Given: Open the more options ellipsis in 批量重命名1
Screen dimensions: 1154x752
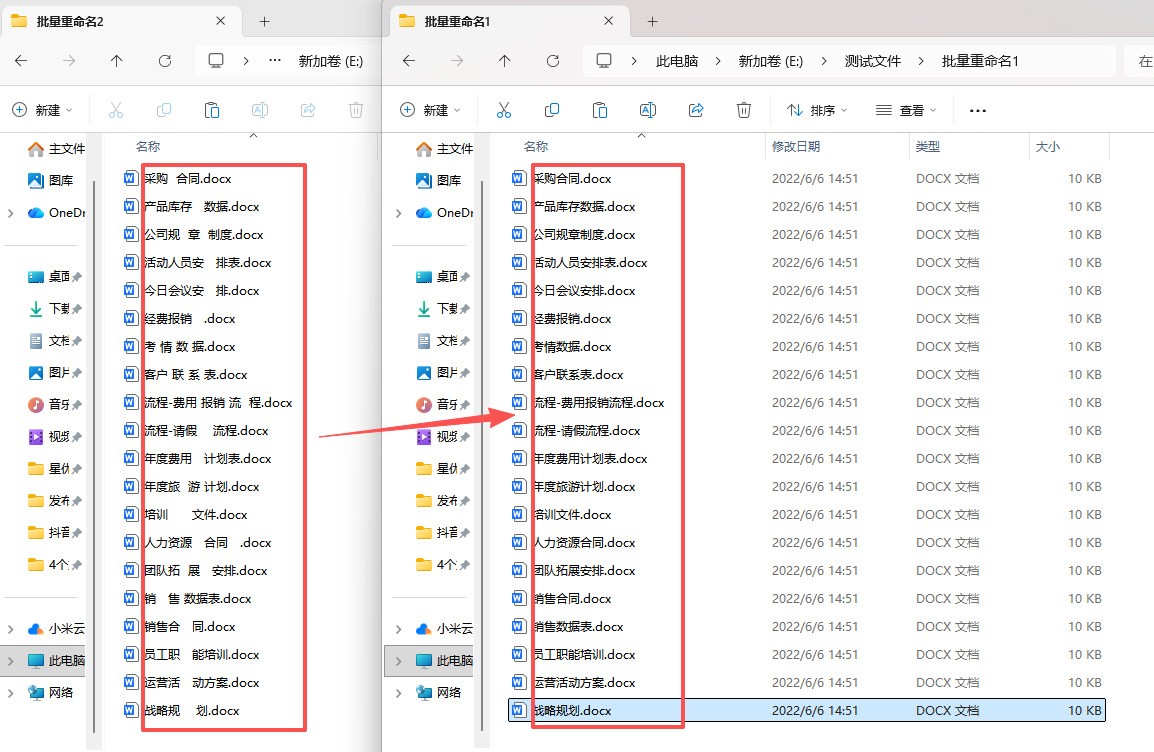Looking at the screenshot, I should coord(977,110).
